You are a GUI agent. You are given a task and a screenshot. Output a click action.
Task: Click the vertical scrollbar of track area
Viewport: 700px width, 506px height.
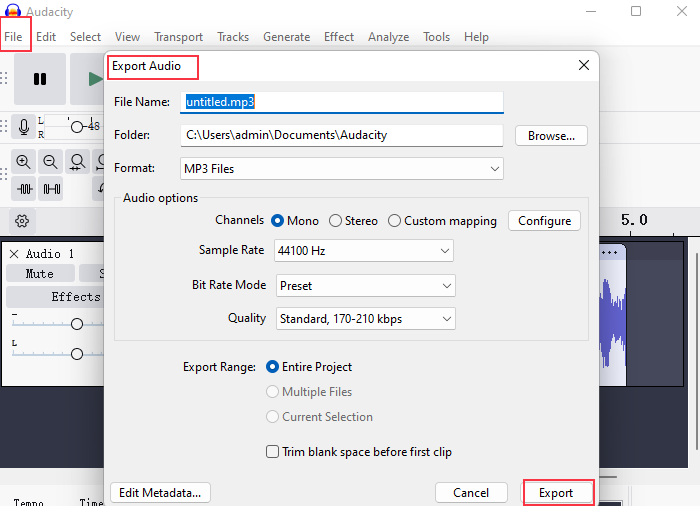tap(696, 351)
